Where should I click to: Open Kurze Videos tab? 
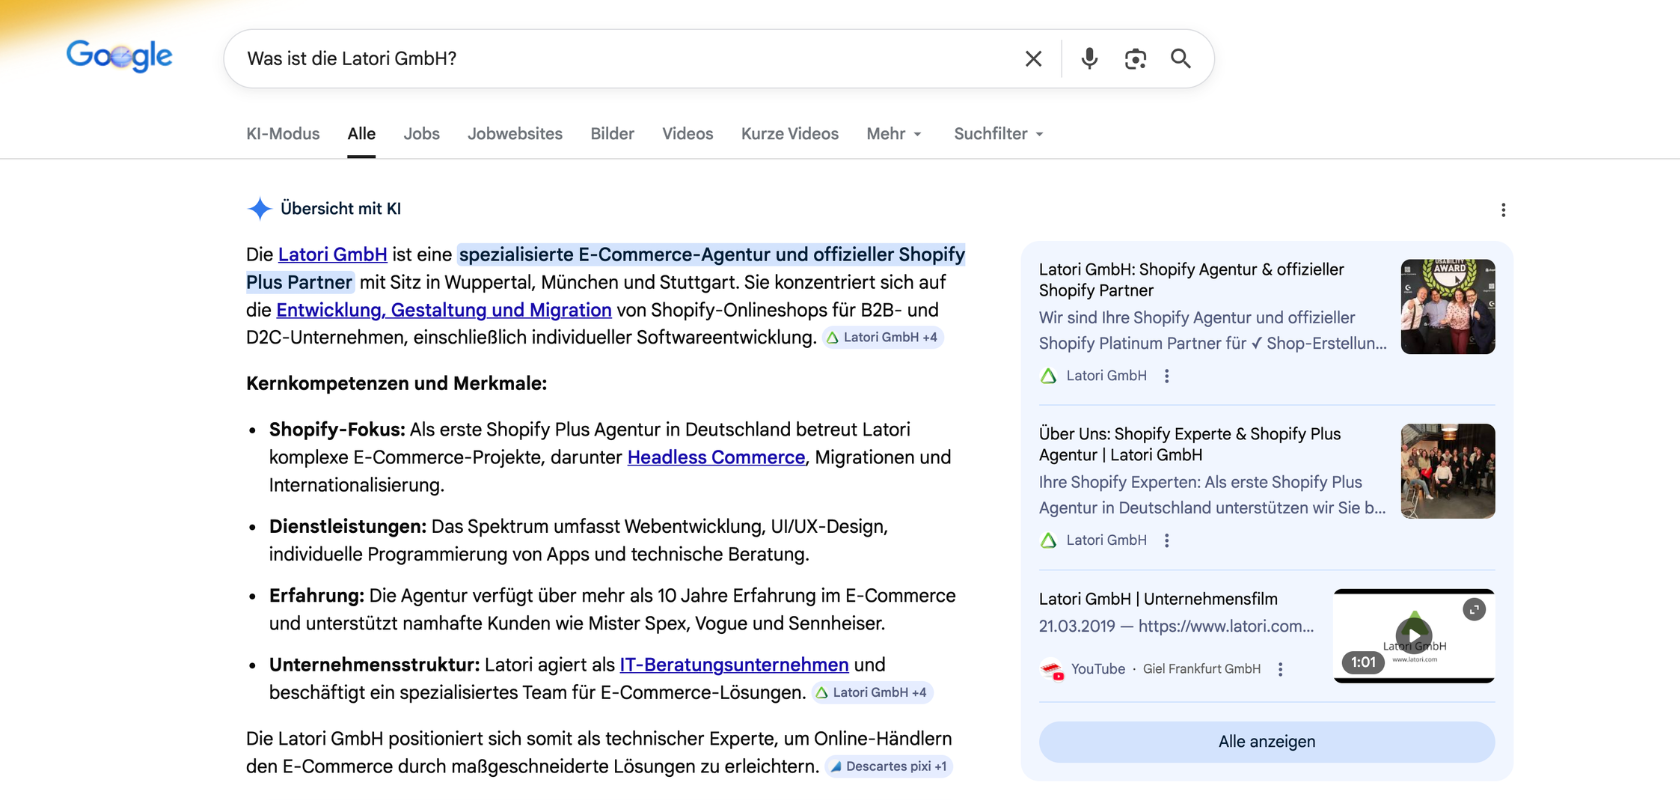[x=790, y=134]
